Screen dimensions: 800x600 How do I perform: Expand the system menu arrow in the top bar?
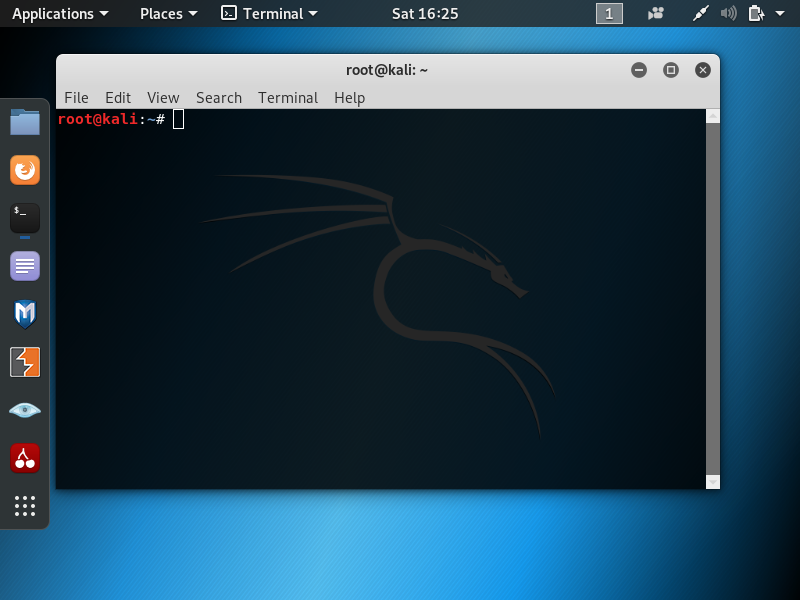[x=780, y=14]
